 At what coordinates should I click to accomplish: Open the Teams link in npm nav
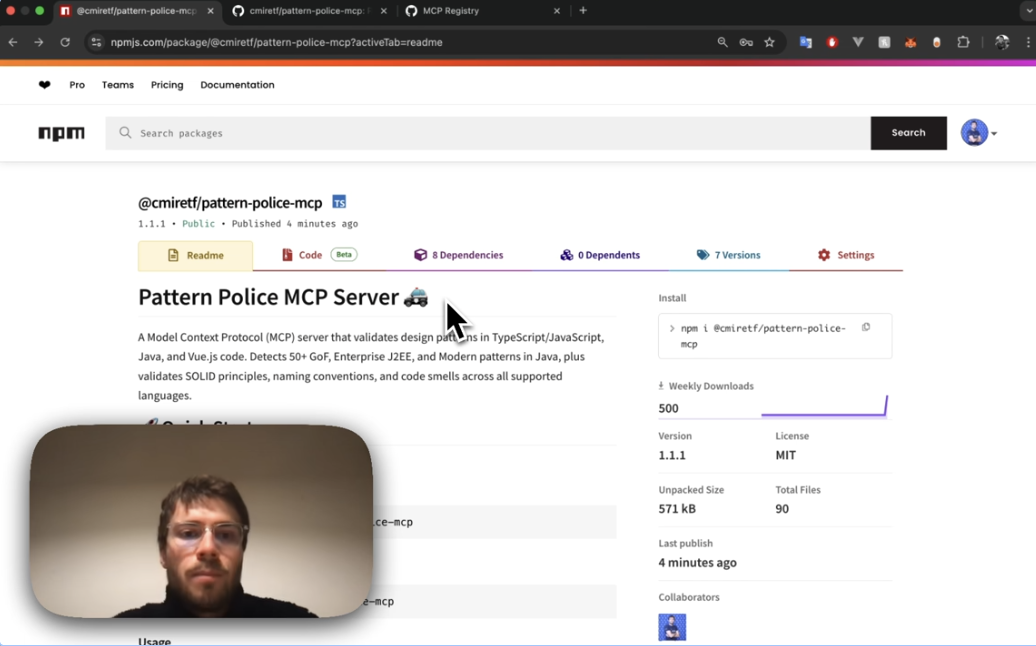click(118, 85)
